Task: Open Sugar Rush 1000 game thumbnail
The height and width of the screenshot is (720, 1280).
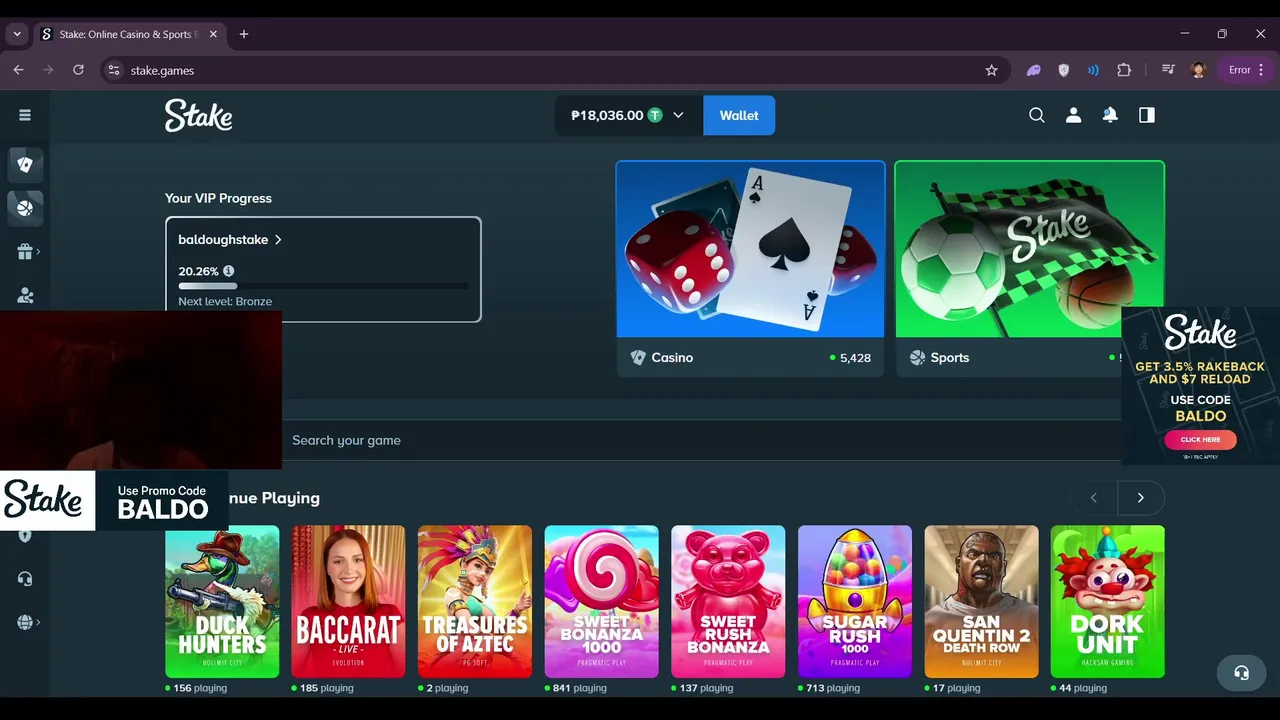Action: pos(855,601)
